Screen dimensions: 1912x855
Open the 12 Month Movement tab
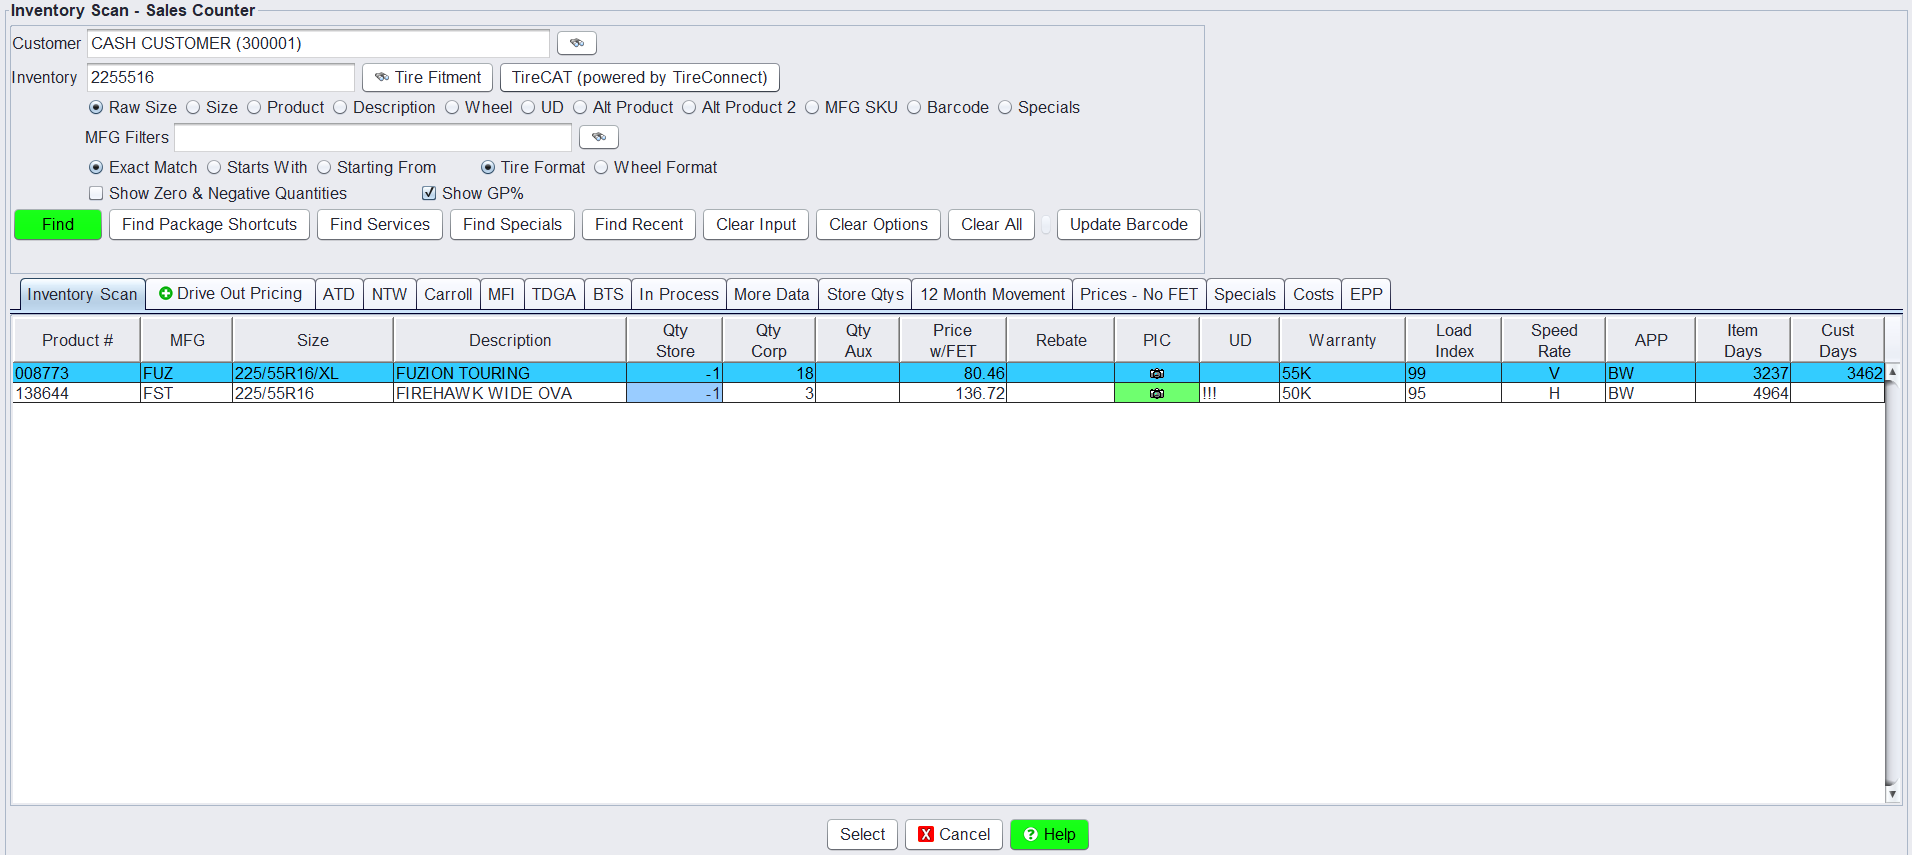(992, 295)
